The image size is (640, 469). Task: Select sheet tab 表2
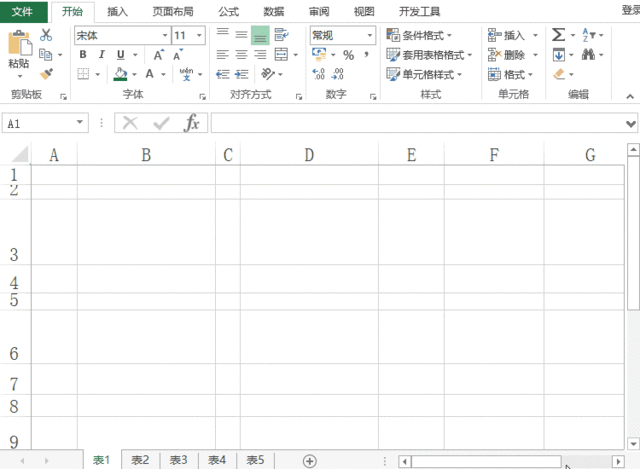coord(140,460)
